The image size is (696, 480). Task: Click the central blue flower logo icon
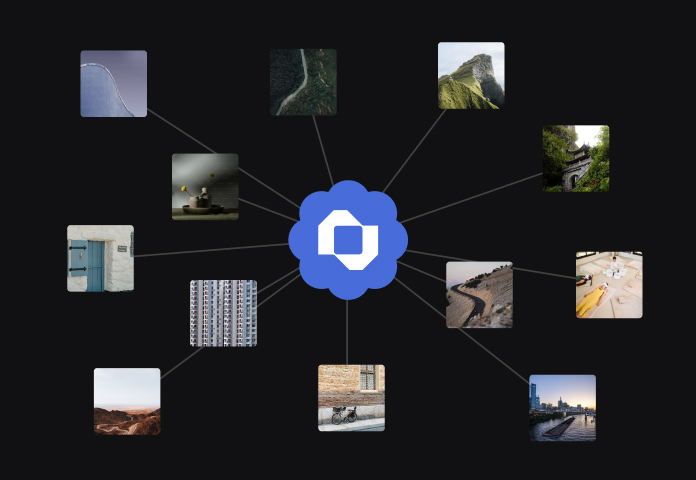point(348,240)
